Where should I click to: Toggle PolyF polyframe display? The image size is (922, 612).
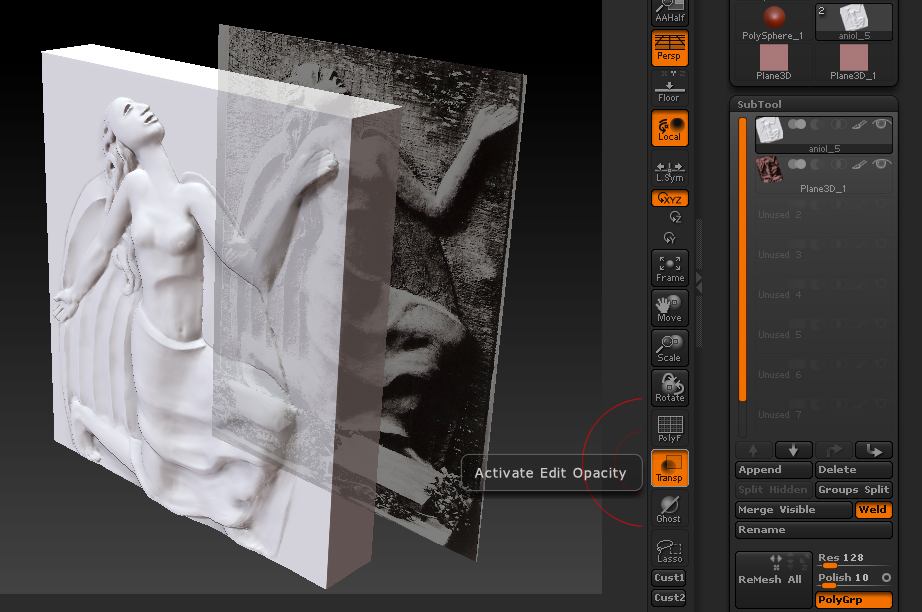point(669,428)
